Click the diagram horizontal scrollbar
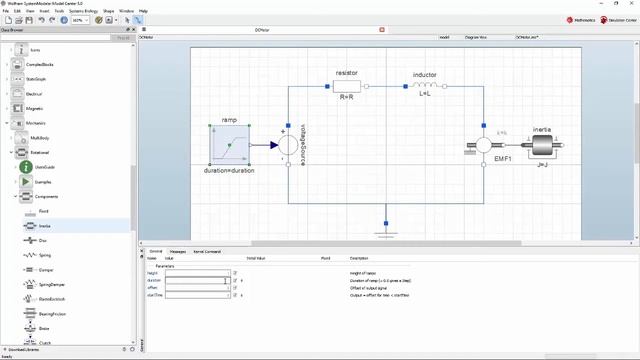The width and height of the screenshot is (640, 360). tap(386, 243)
